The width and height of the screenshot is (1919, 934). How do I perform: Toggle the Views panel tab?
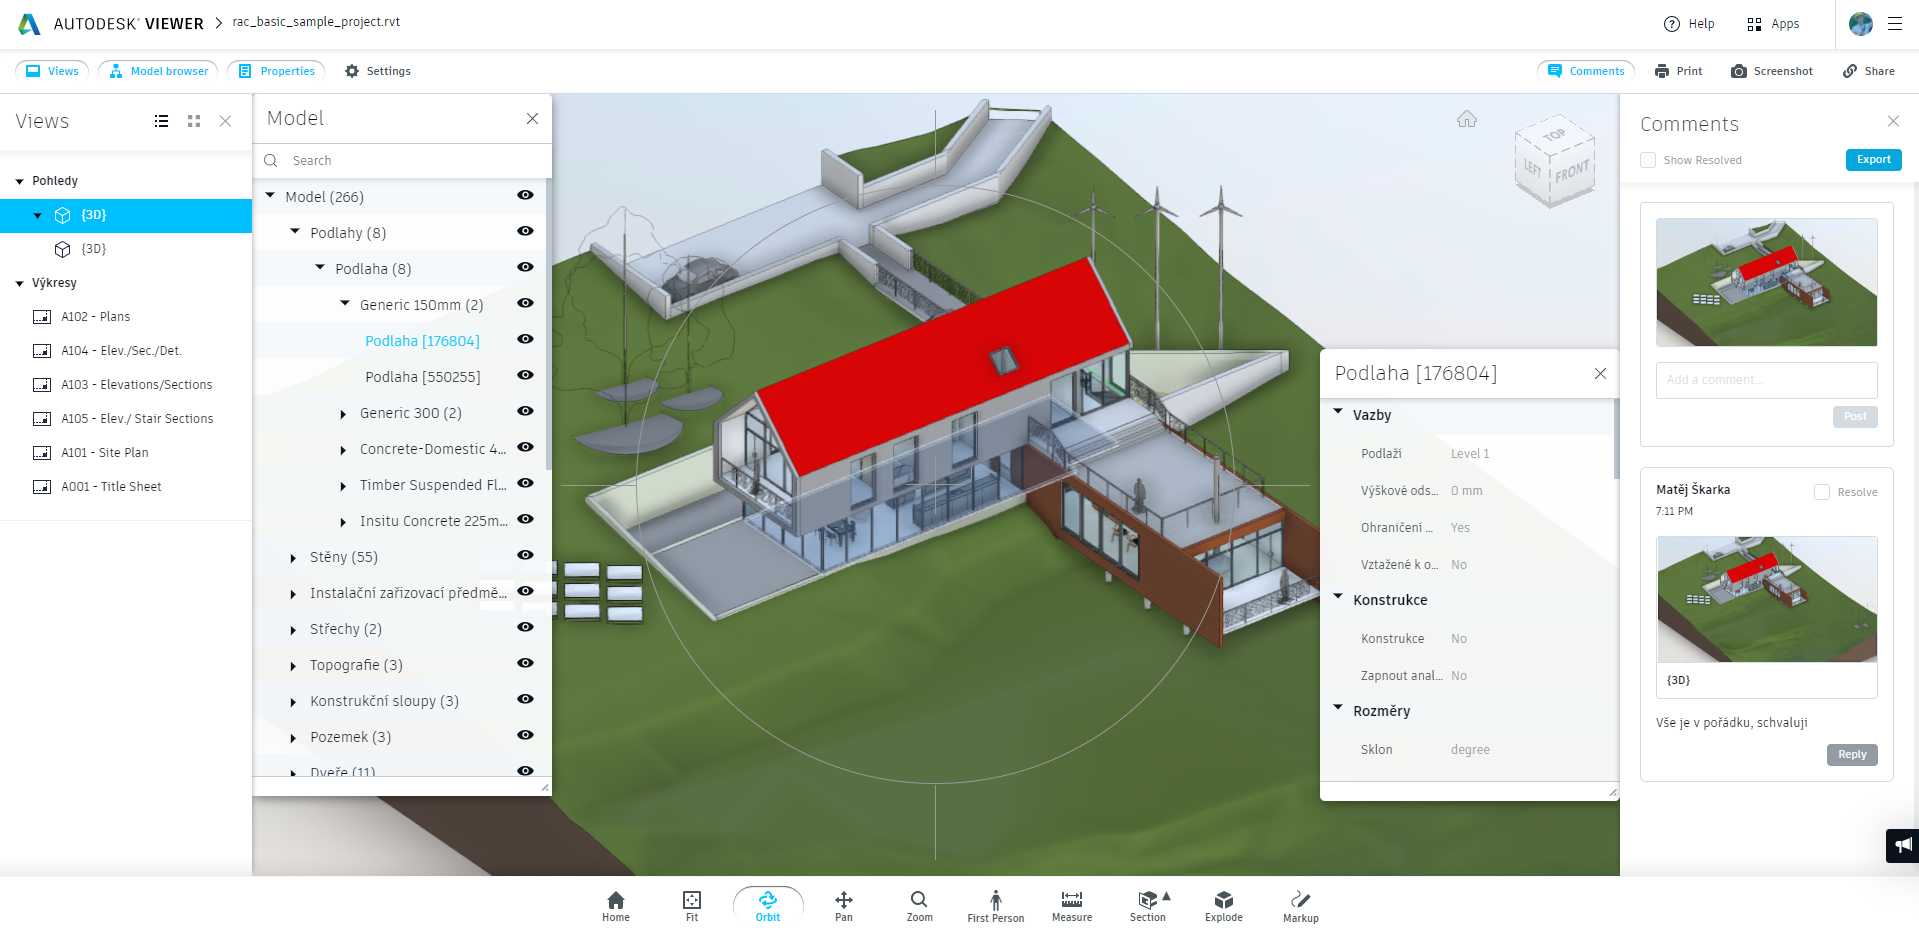52,71
